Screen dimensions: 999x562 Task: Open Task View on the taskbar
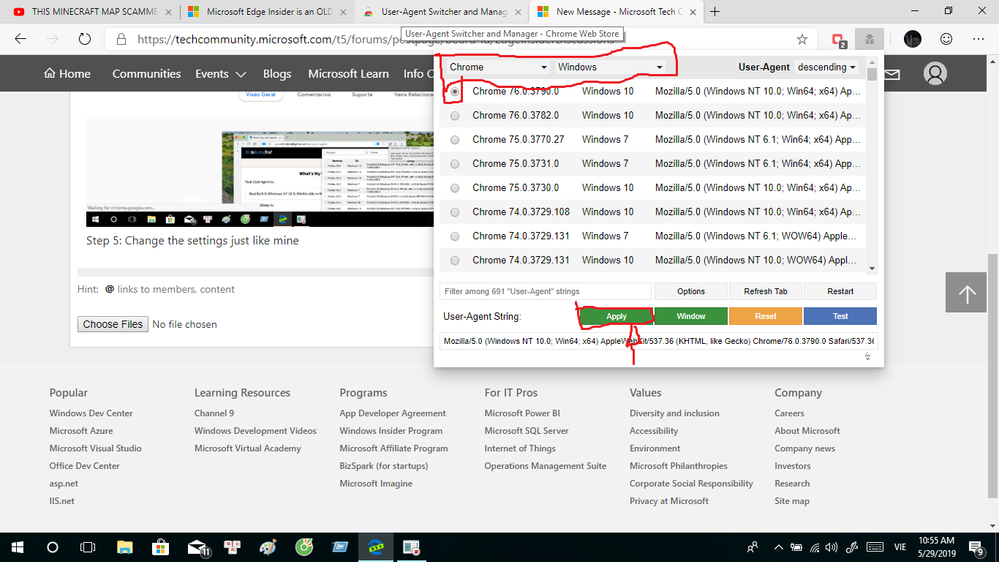87,547
